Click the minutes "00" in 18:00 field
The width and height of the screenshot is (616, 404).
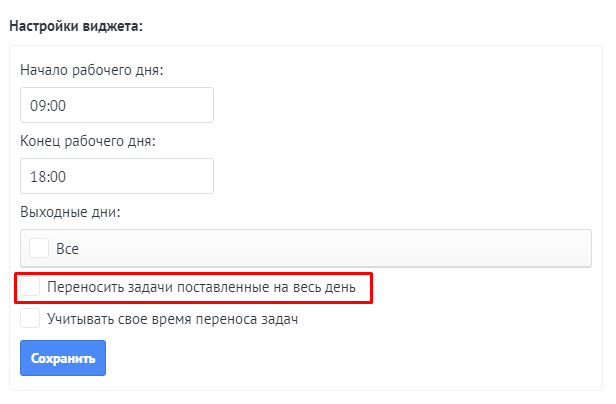pyautogui.click(x=57, y=177)
